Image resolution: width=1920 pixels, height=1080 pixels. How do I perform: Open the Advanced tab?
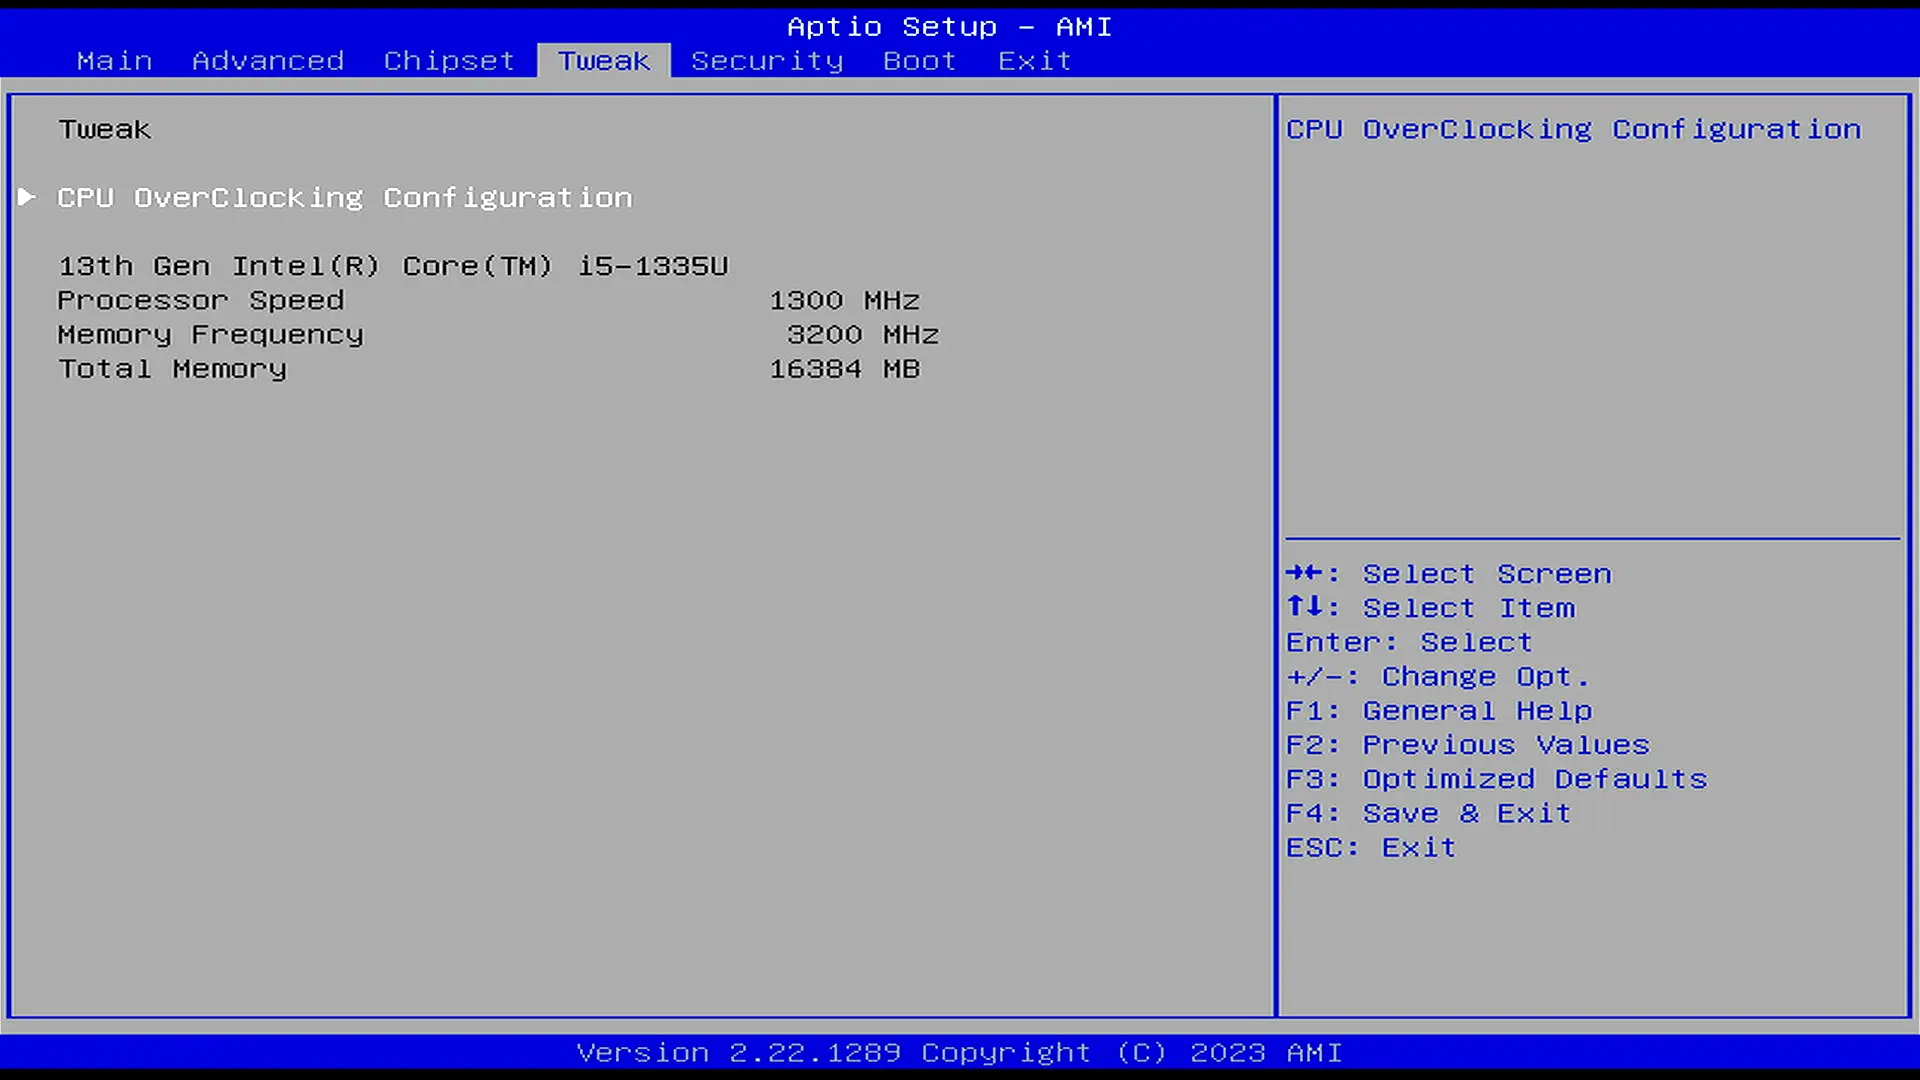pos(268,61)
